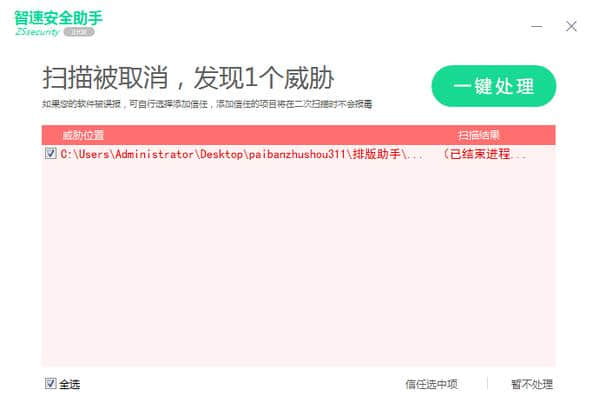Click the 扫描被取消，发现1个威胁 heading
The width and height of the screenshot is (599, 410).
(x=188, y=78)
